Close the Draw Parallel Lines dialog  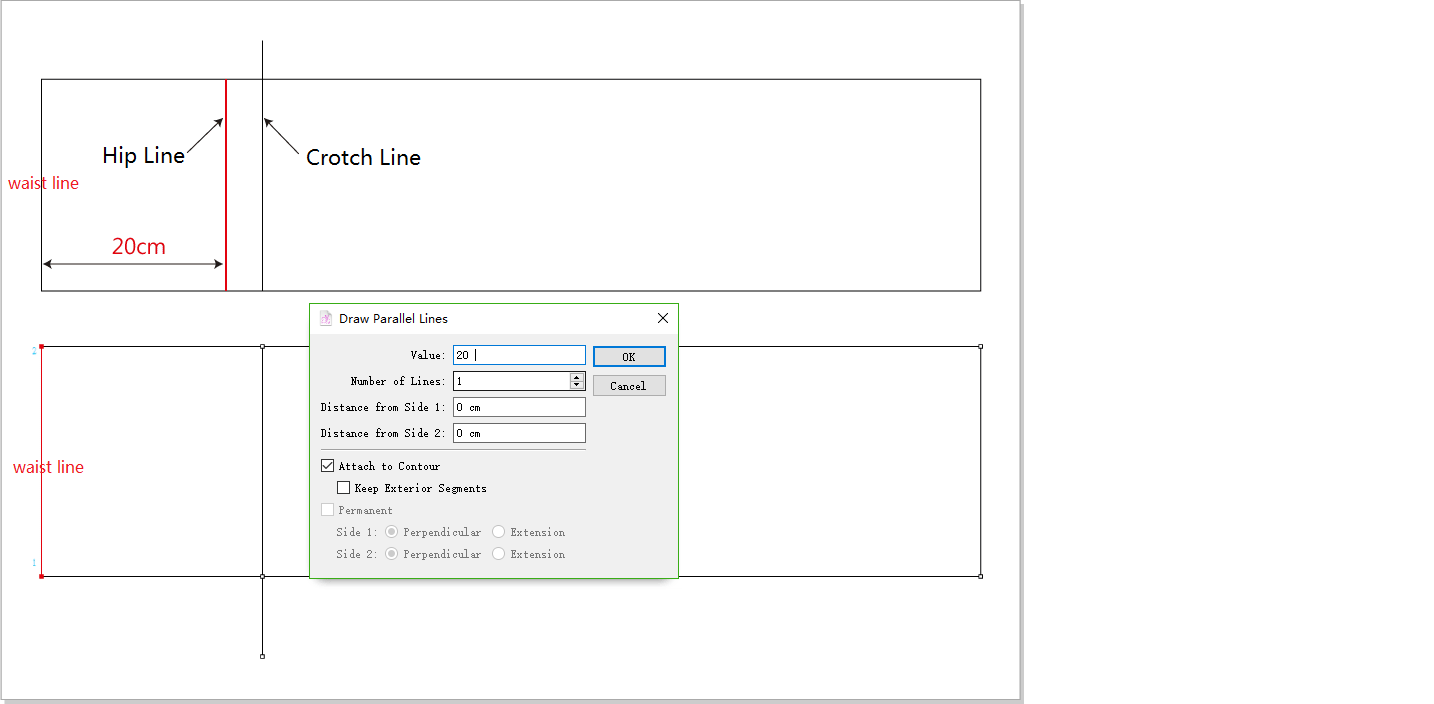(x=662, y=319)
